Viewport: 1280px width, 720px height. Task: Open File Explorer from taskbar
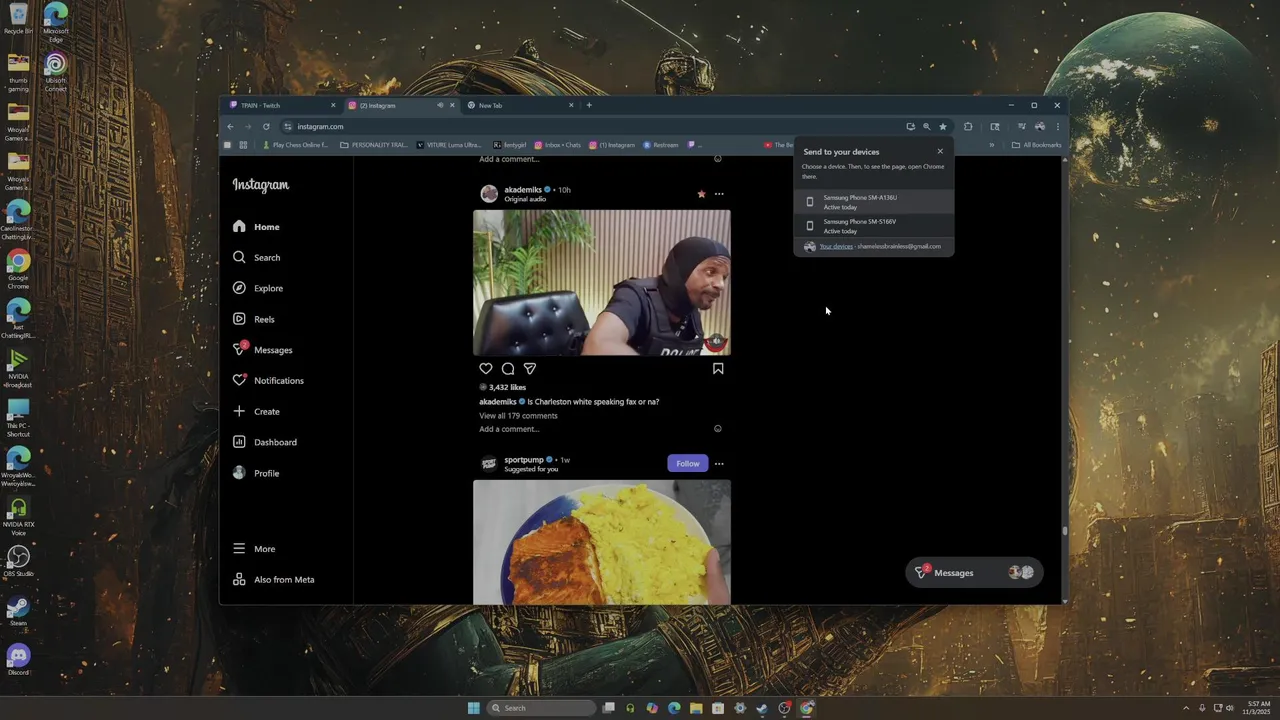[x=696, y=708]
